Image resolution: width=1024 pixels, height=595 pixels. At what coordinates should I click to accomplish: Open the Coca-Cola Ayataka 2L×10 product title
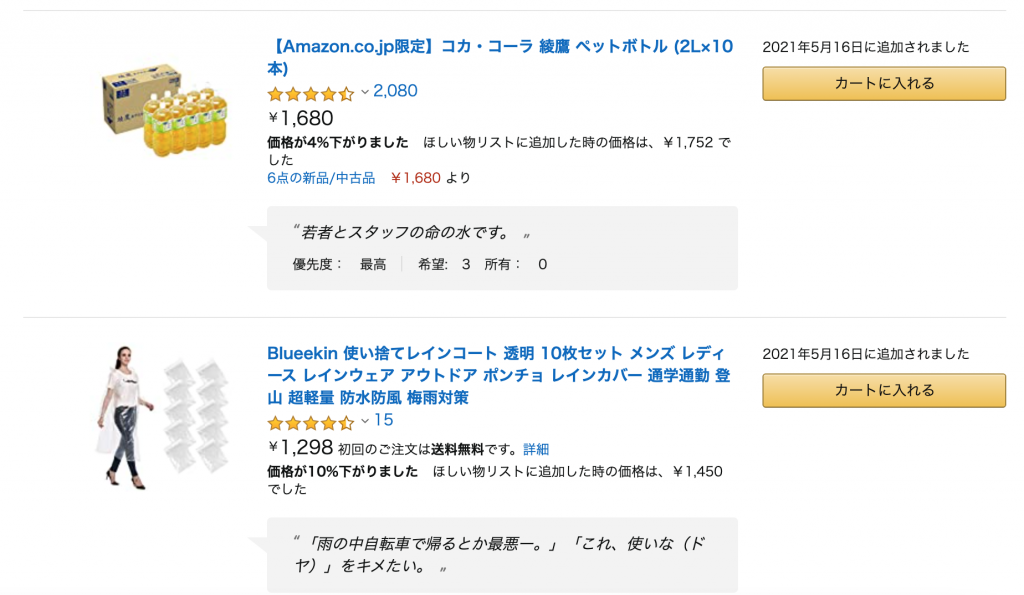click(x=500, y=57)
